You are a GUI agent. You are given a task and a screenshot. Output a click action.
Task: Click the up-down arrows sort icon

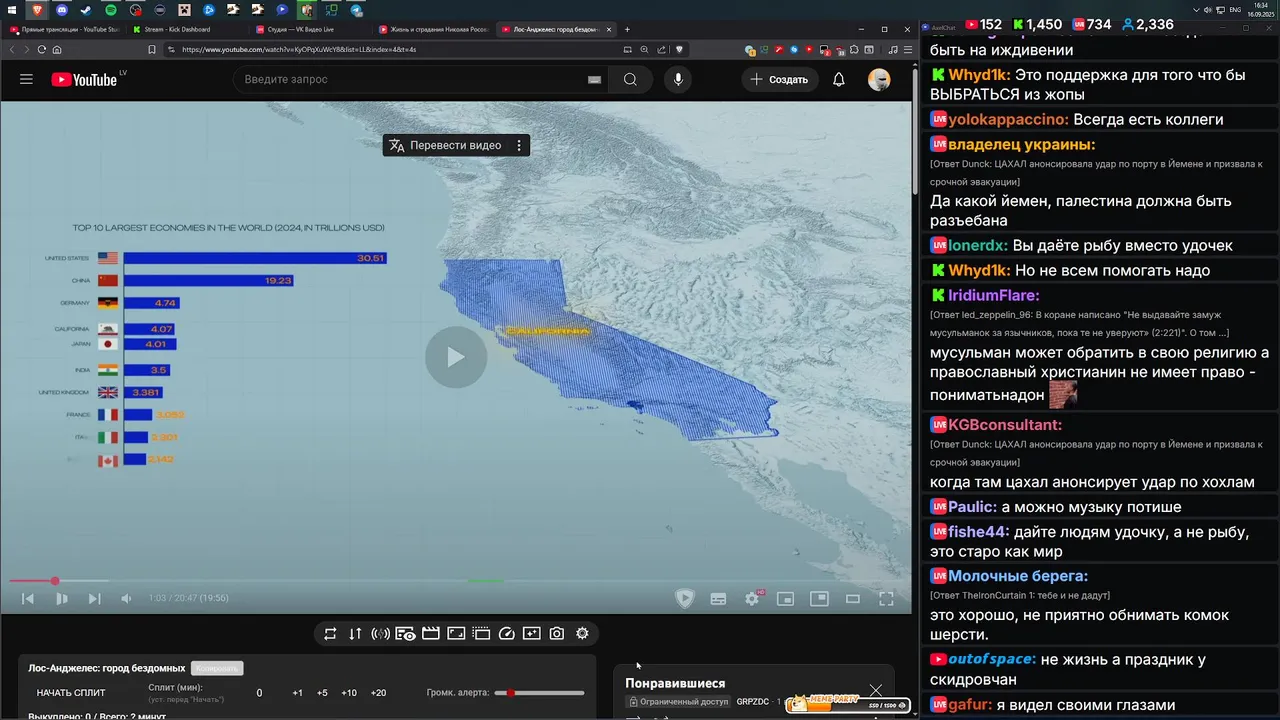click(355, 633)
